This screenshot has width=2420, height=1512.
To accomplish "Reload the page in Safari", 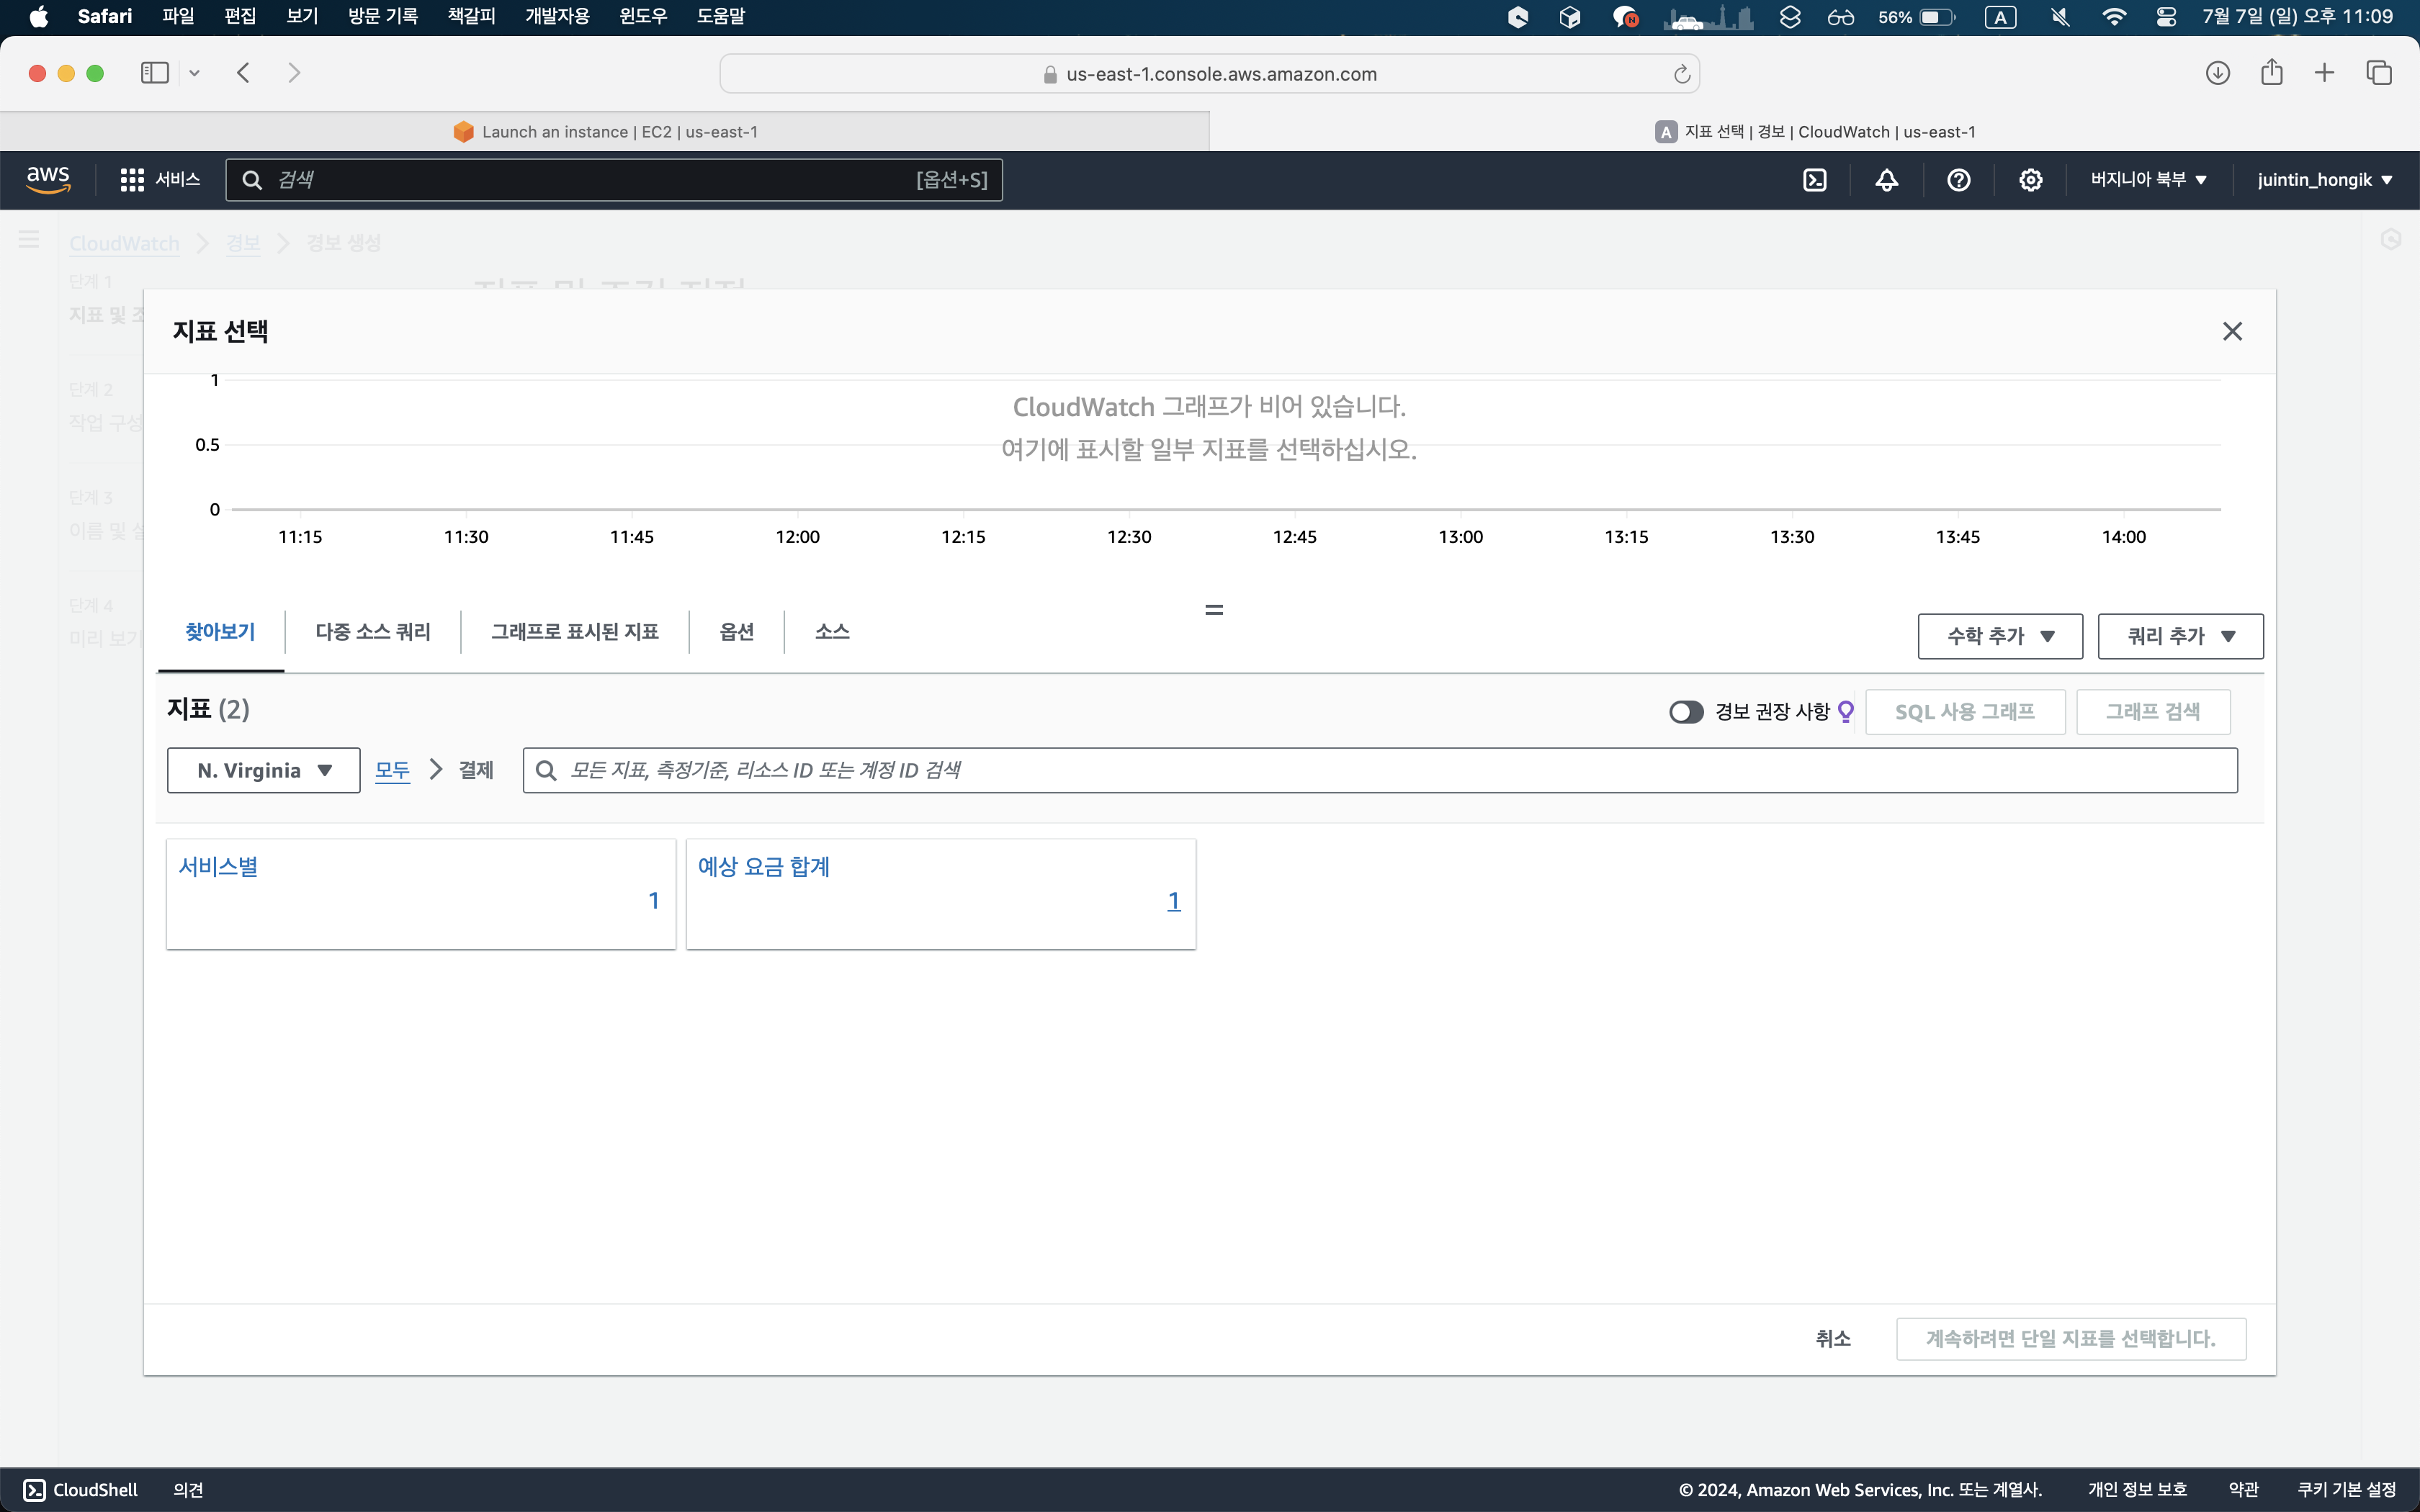I will click(1682, 74).
